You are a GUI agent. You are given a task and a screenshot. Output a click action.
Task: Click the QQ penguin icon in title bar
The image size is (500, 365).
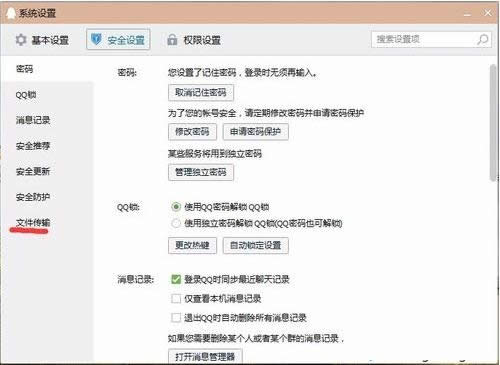11,13
